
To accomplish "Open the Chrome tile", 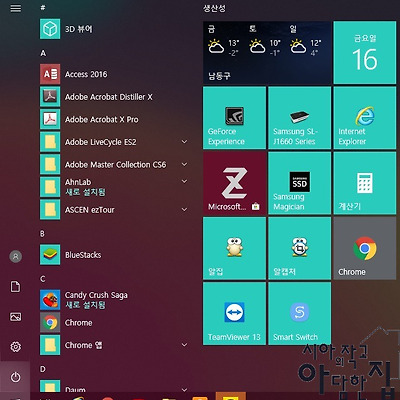I will coord(365,248).
